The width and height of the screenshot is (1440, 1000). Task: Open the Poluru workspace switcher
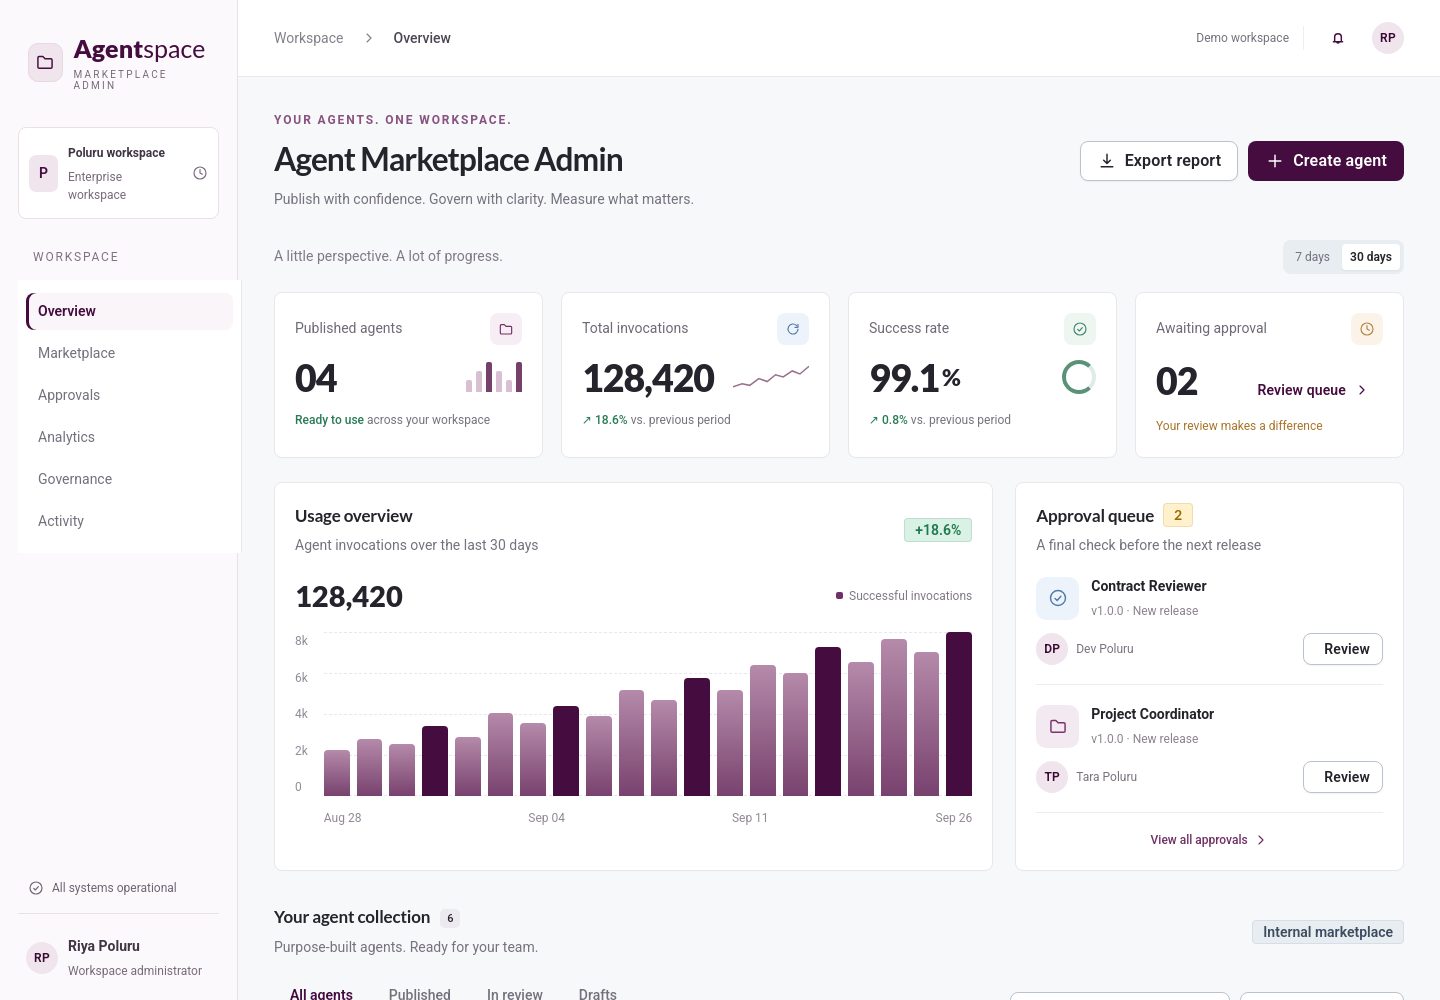tap(118, 173)
